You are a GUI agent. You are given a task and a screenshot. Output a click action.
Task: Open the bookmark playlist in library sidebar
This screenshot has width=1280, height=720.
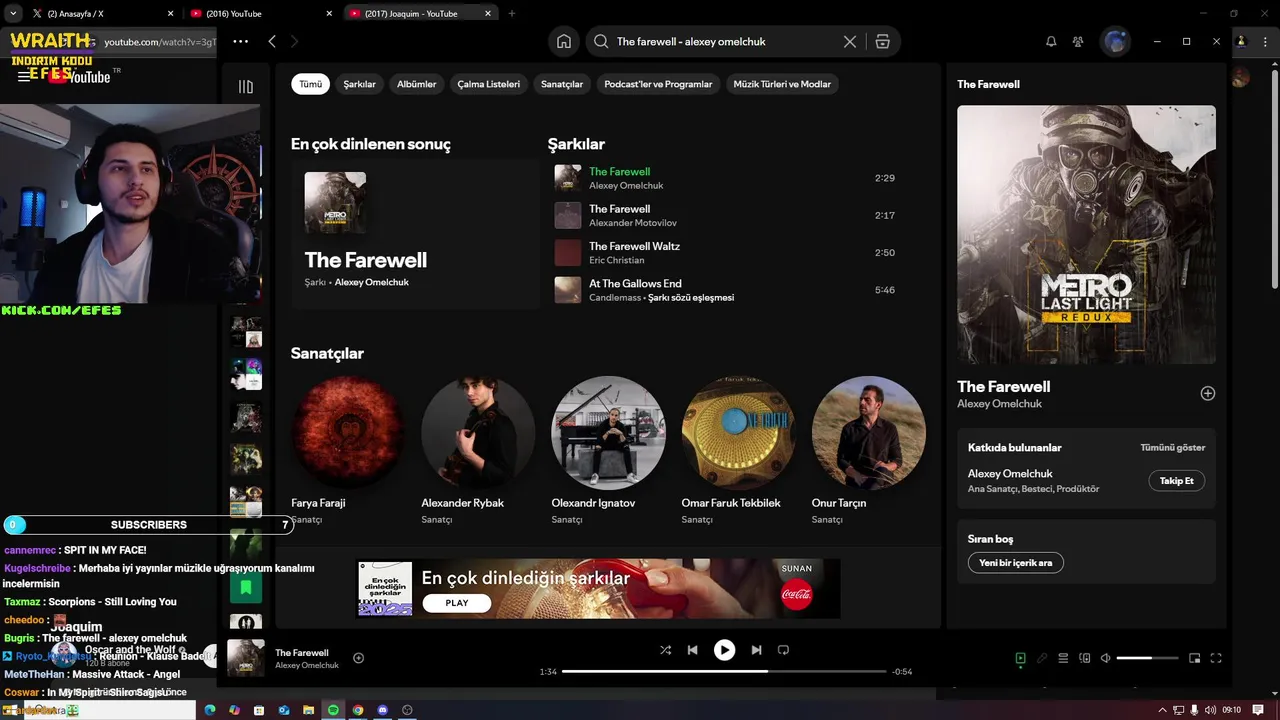246,587
